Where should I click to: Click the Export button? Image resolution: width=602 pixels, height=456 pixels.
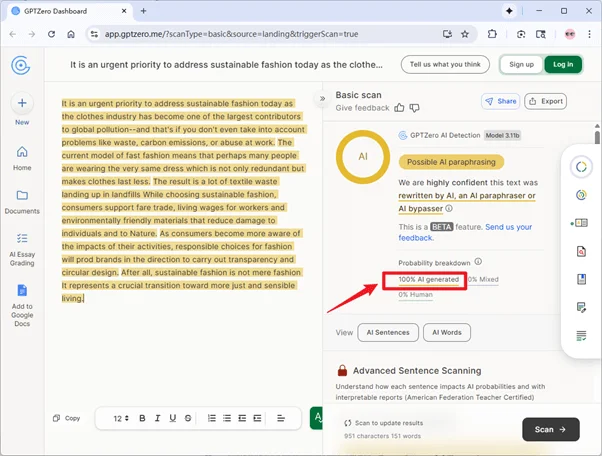[x=546, y=101]
